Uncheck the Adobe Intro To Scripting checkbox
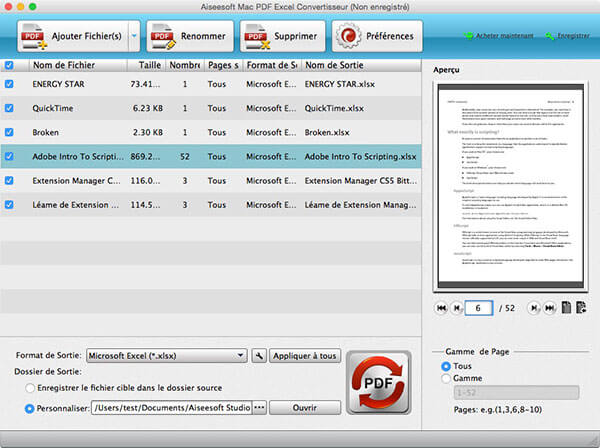 point(9,156)
